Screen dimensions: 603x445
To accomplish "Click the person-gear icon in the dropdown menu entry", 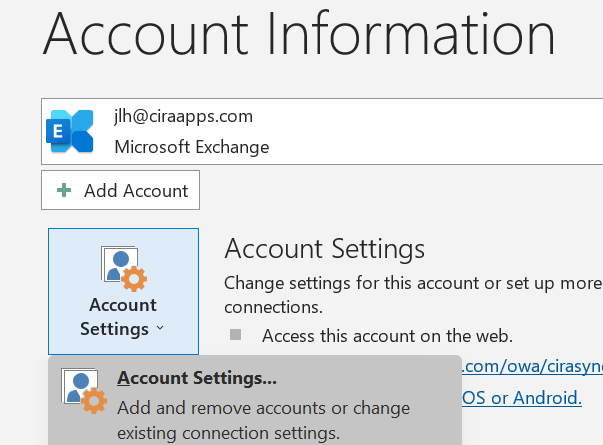I will [83, 392].
